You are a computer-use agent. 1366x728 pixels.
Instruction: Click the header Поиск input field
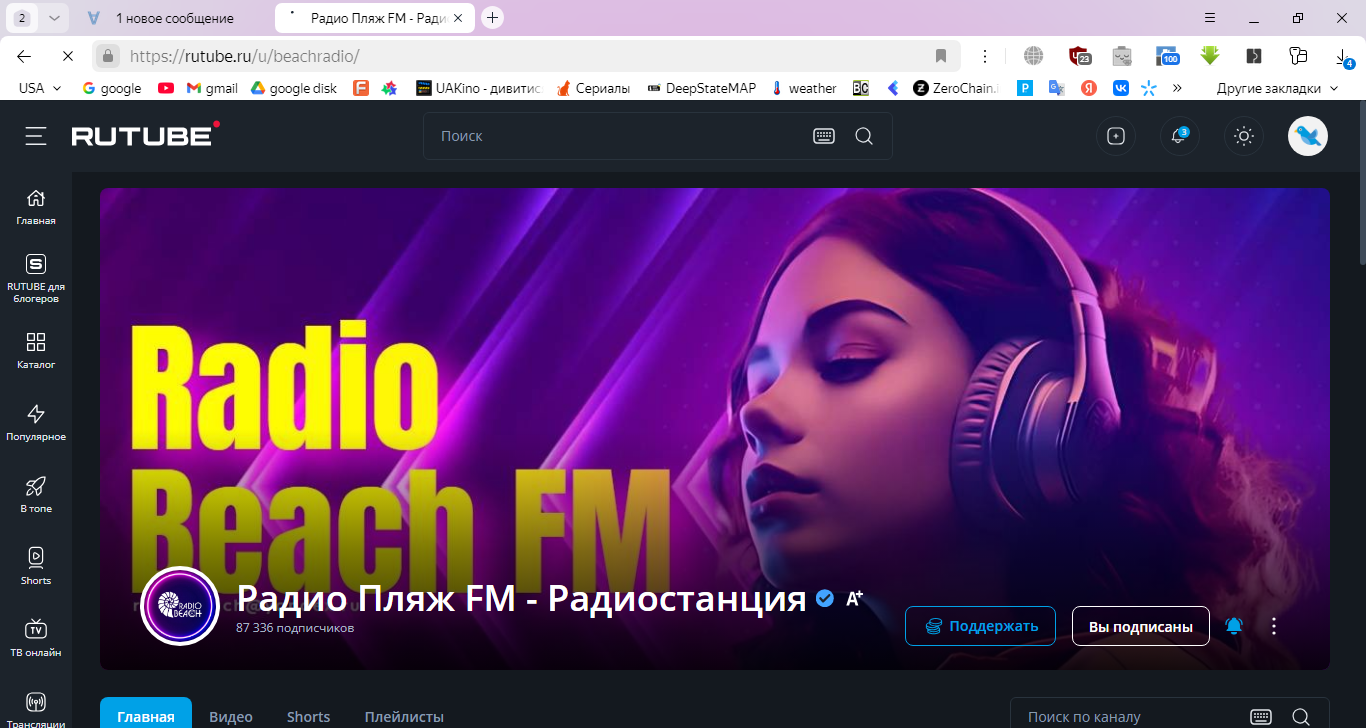tap(615, 136)
